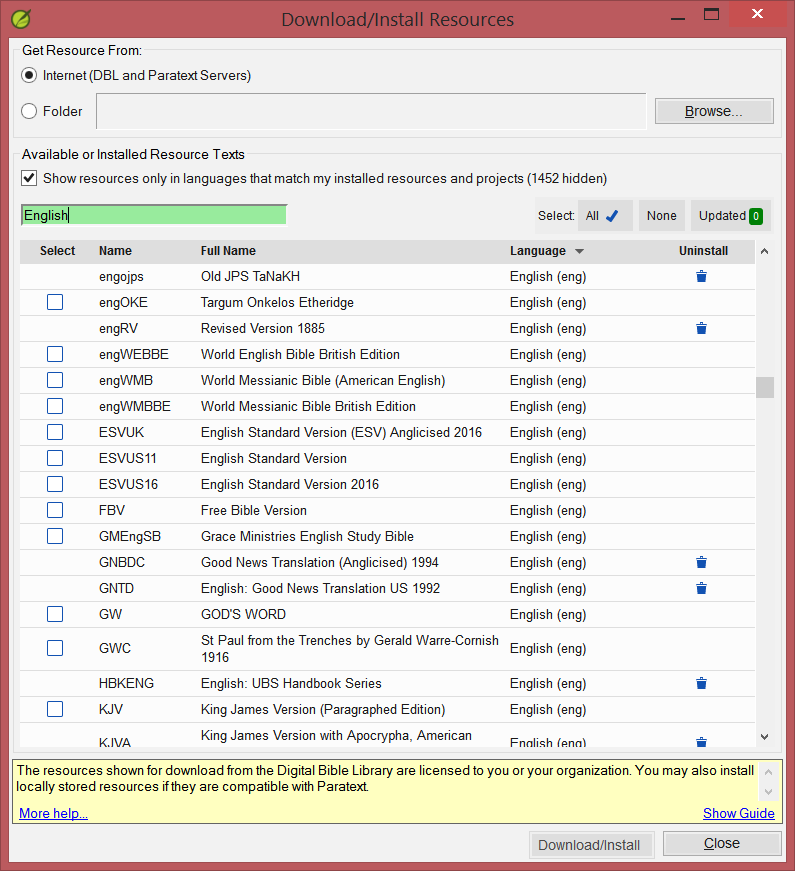Click trash icon for KJVA resource
795x871 pixels.
(701, 742)
